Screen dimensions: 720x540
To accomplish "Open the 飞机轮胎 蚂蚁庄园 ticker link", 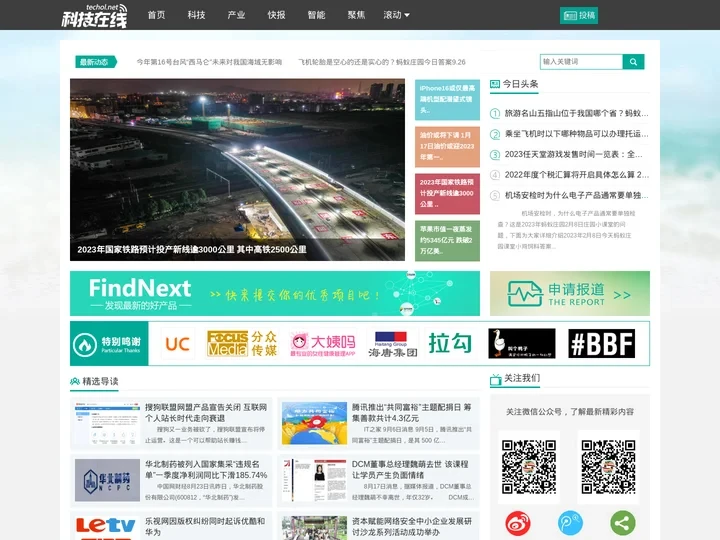I will tap(382, 62).
